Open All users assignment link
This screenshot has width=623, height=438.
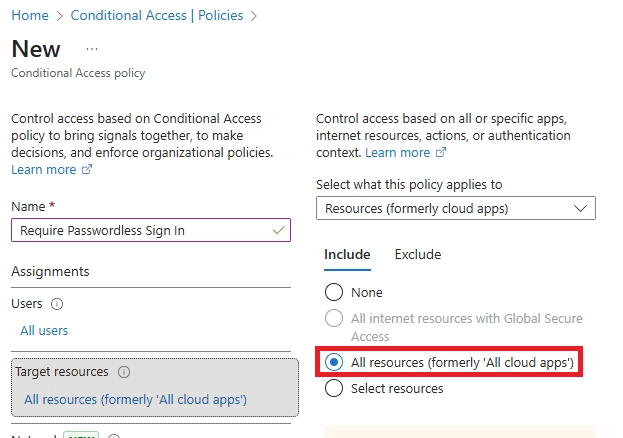[44, 330]
